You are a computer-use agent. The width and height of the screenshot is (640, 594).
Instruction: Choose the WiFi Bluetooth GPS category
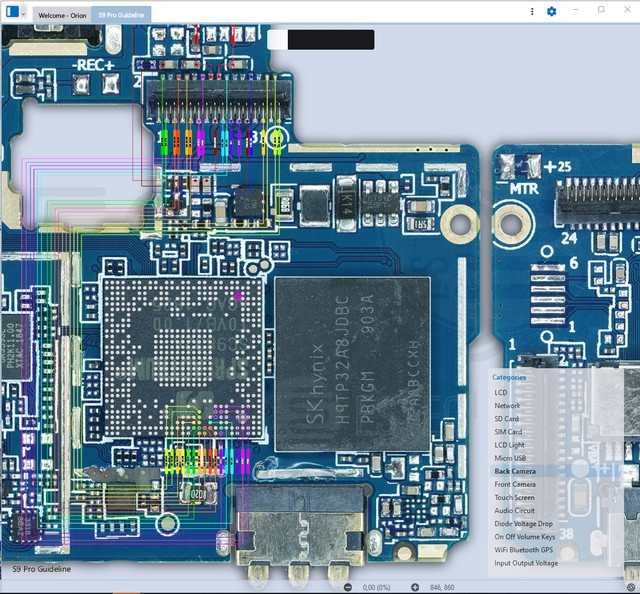(524, 550)
